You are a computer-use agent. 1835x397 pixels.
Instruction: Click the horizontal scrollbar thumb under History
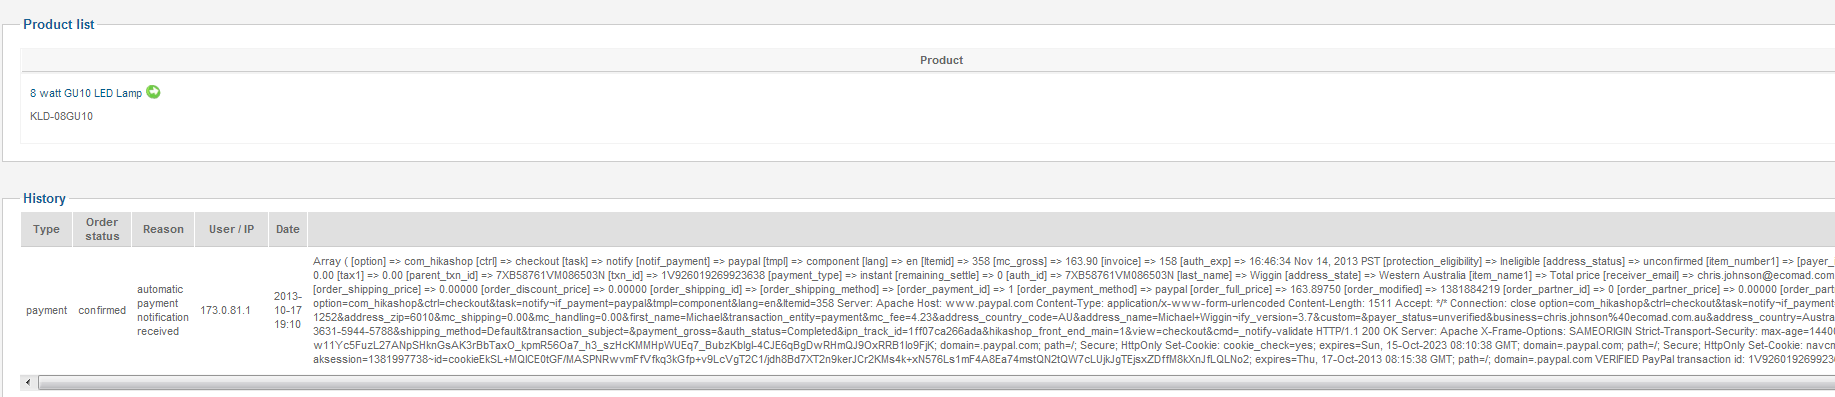click(937, 382)
